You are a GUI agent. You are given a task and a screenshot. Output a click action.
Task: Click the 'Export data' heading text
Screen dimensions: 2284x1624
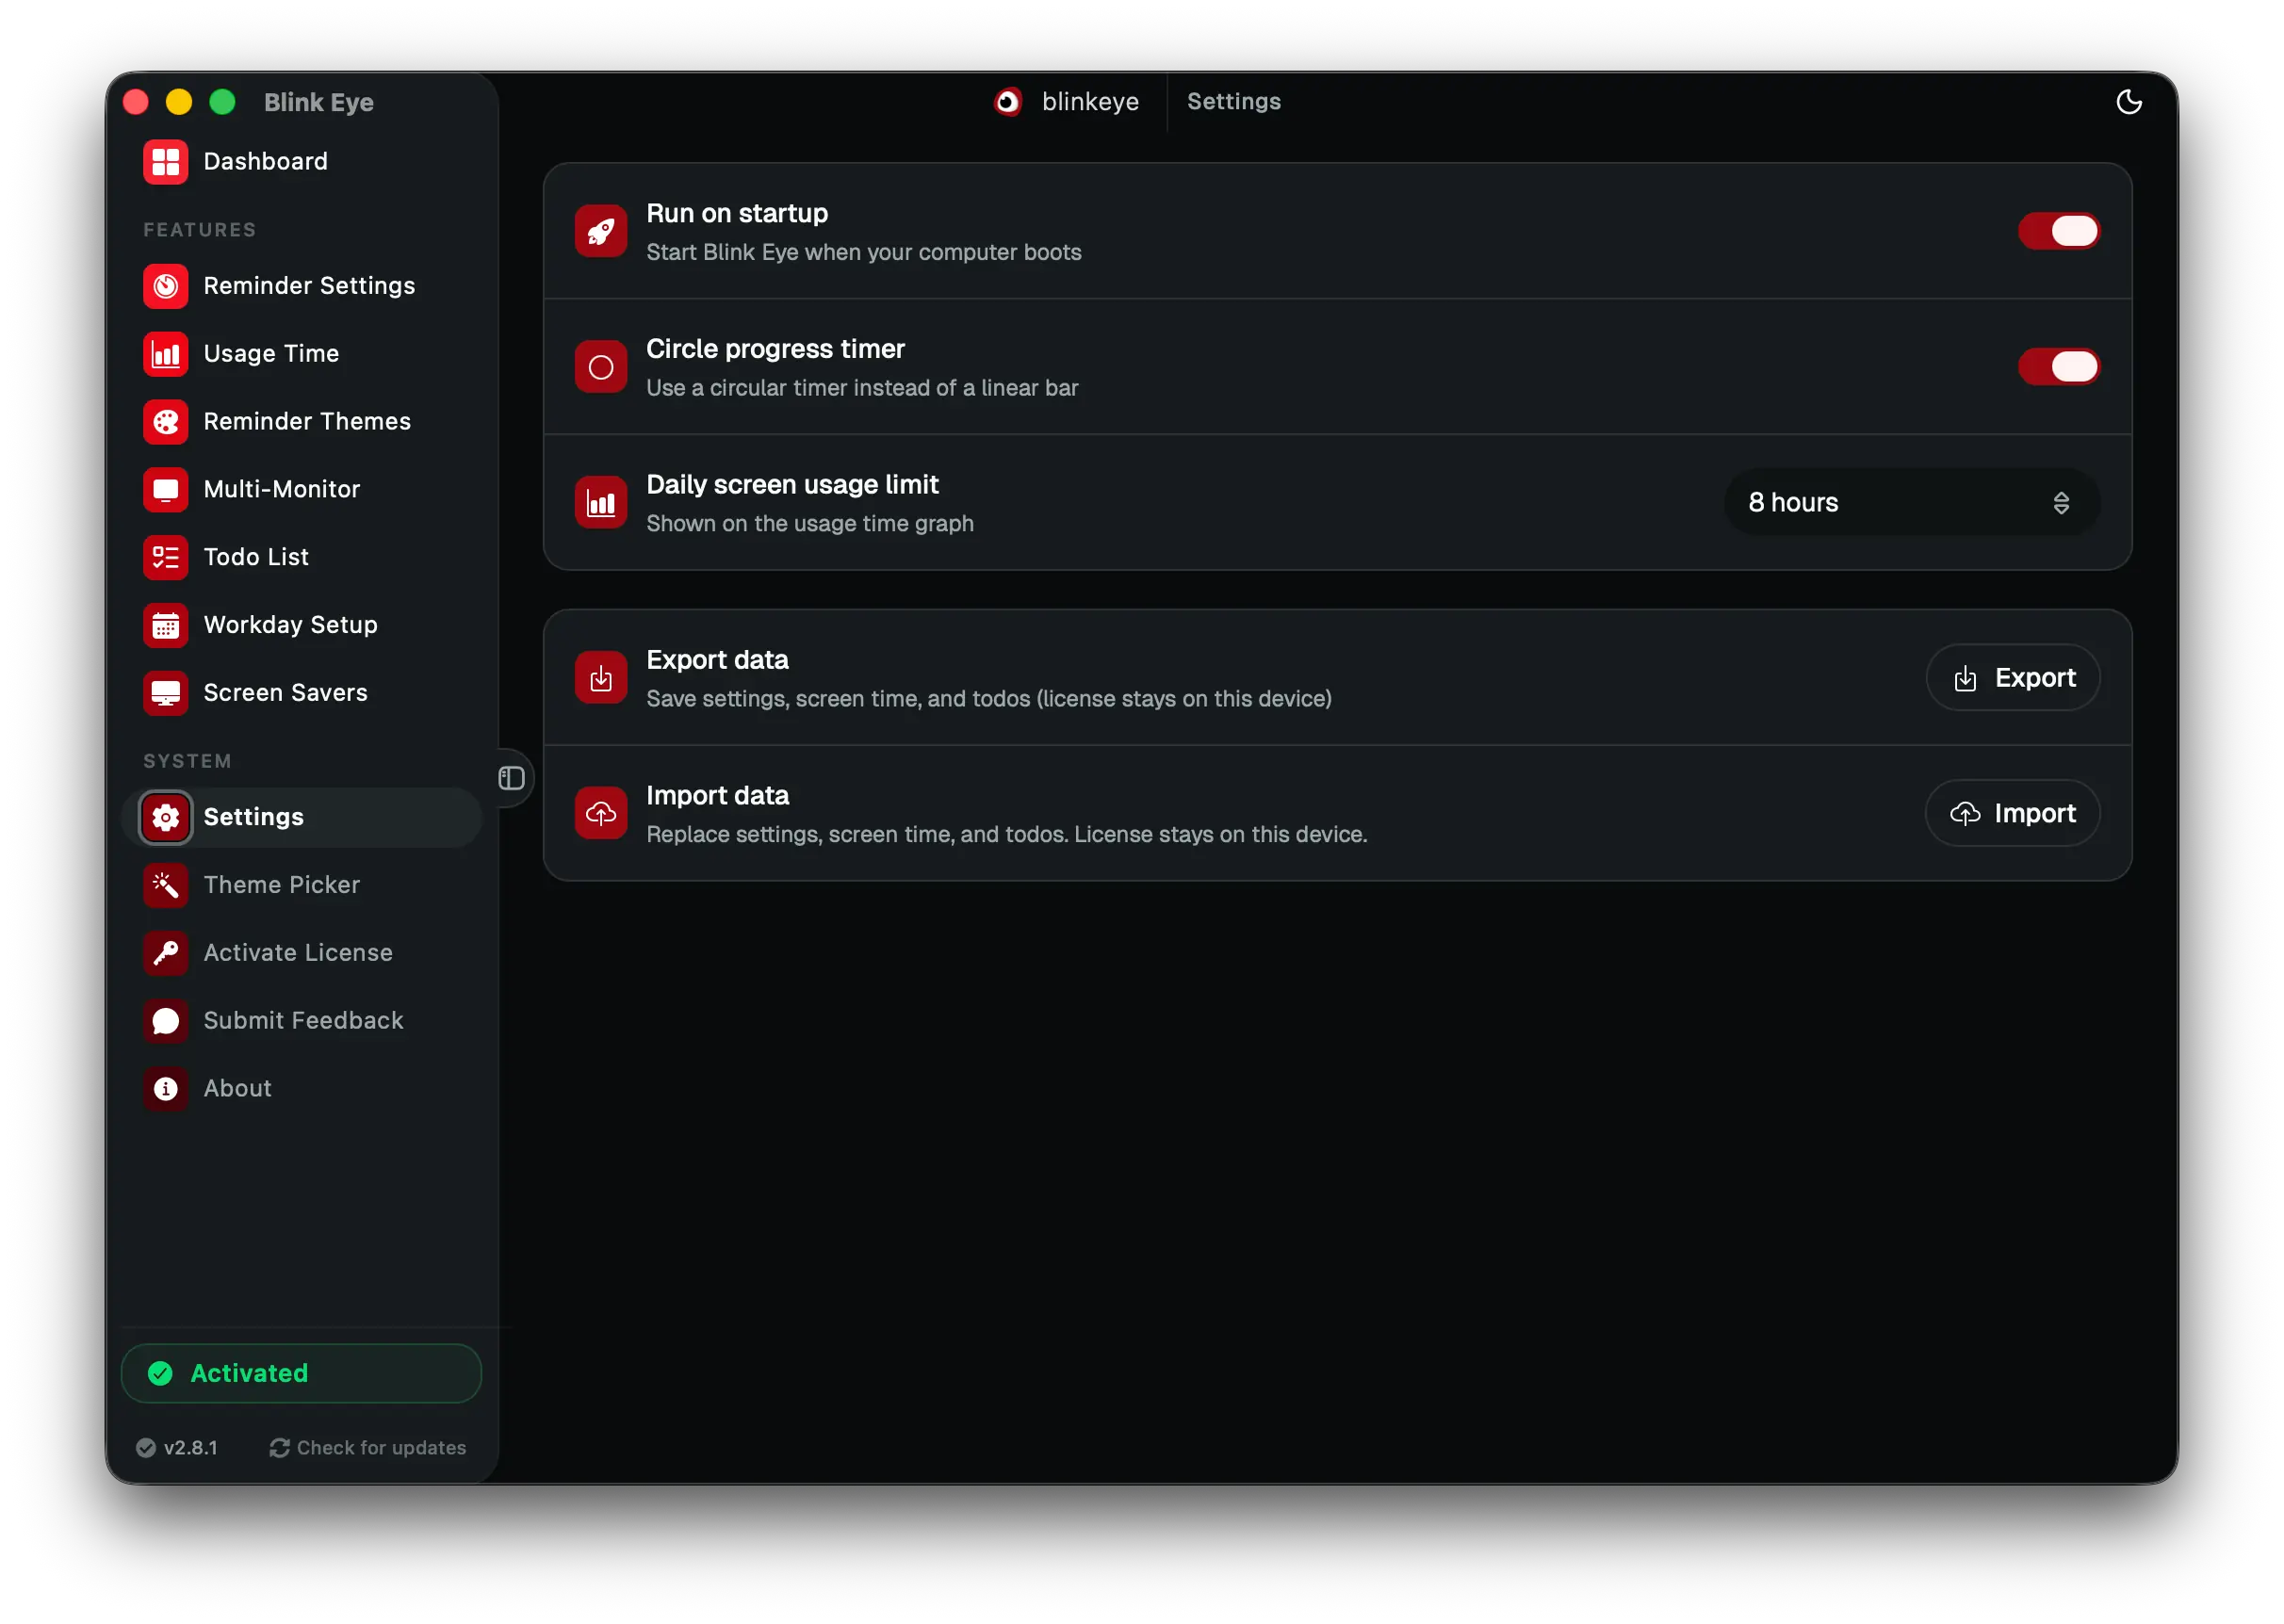click(718, 660)
